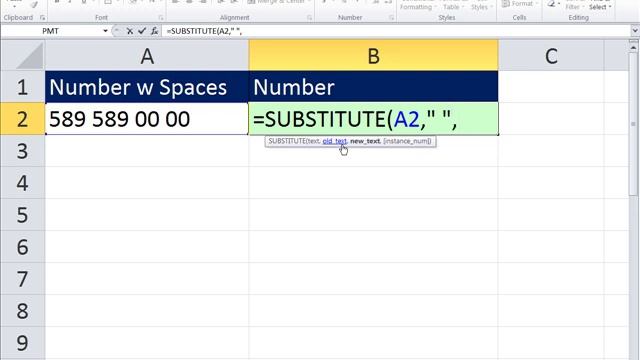Screen dimensions: 640x360
Task: Select row 5 header
Action: (x=22, y=215)
